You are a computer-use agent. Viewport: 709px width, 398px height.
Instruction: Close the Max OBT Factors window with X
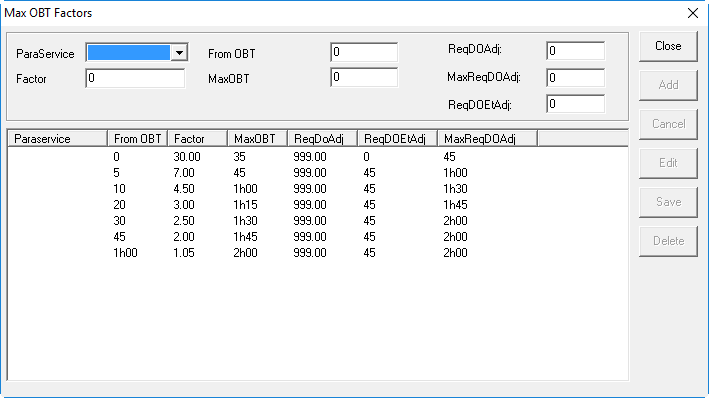693,13
